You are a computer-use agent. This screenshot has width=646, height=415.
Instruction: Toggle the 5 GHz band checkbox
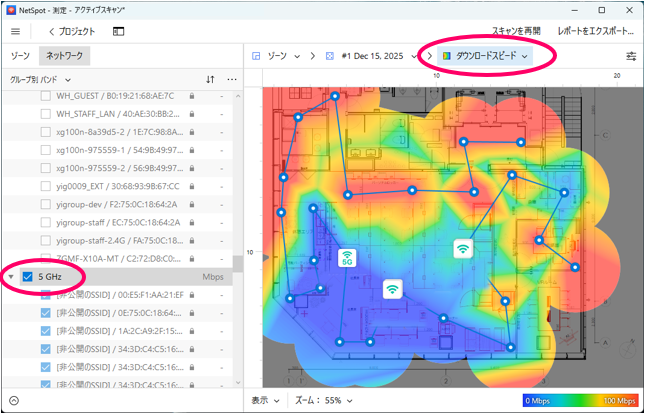28,277
